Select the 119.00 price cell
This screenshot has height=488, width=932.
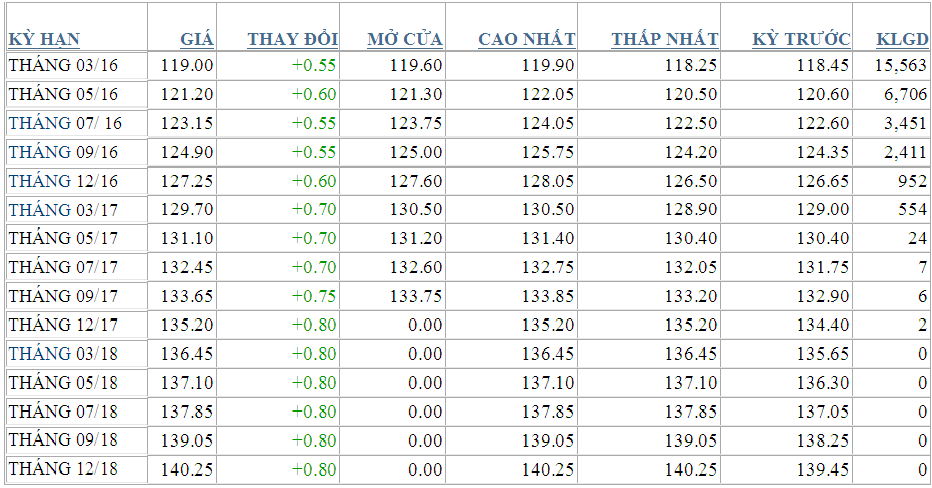point(187,66)
